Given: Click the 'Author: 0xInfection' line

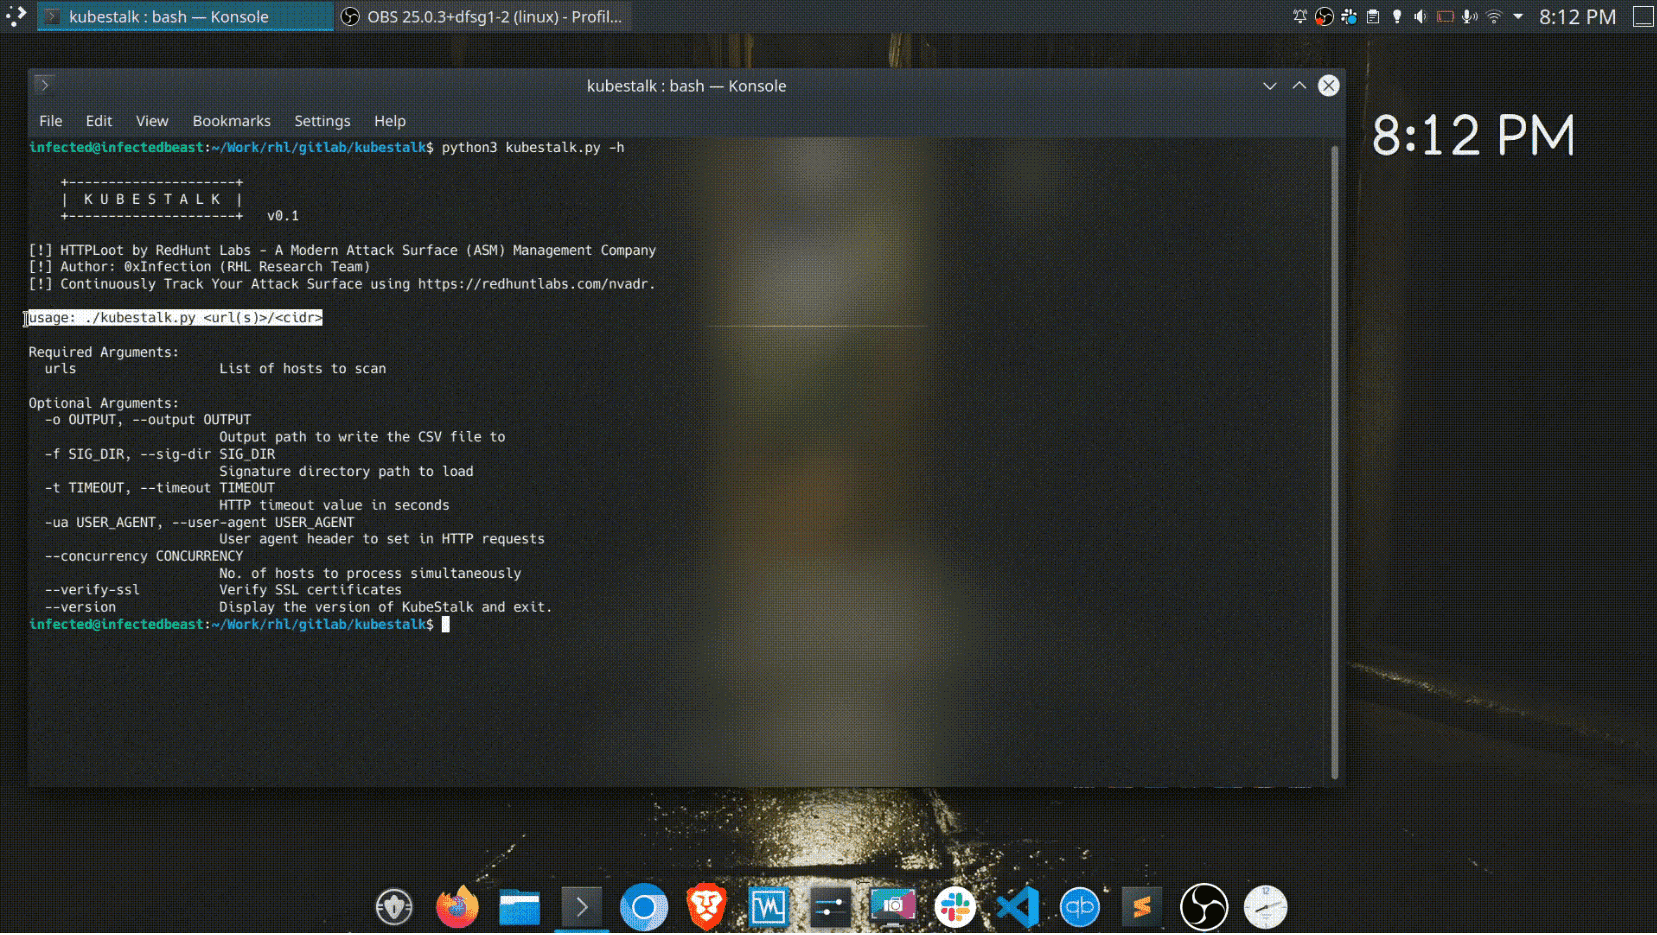Looking at the screenshot, I should click(199, 267).
